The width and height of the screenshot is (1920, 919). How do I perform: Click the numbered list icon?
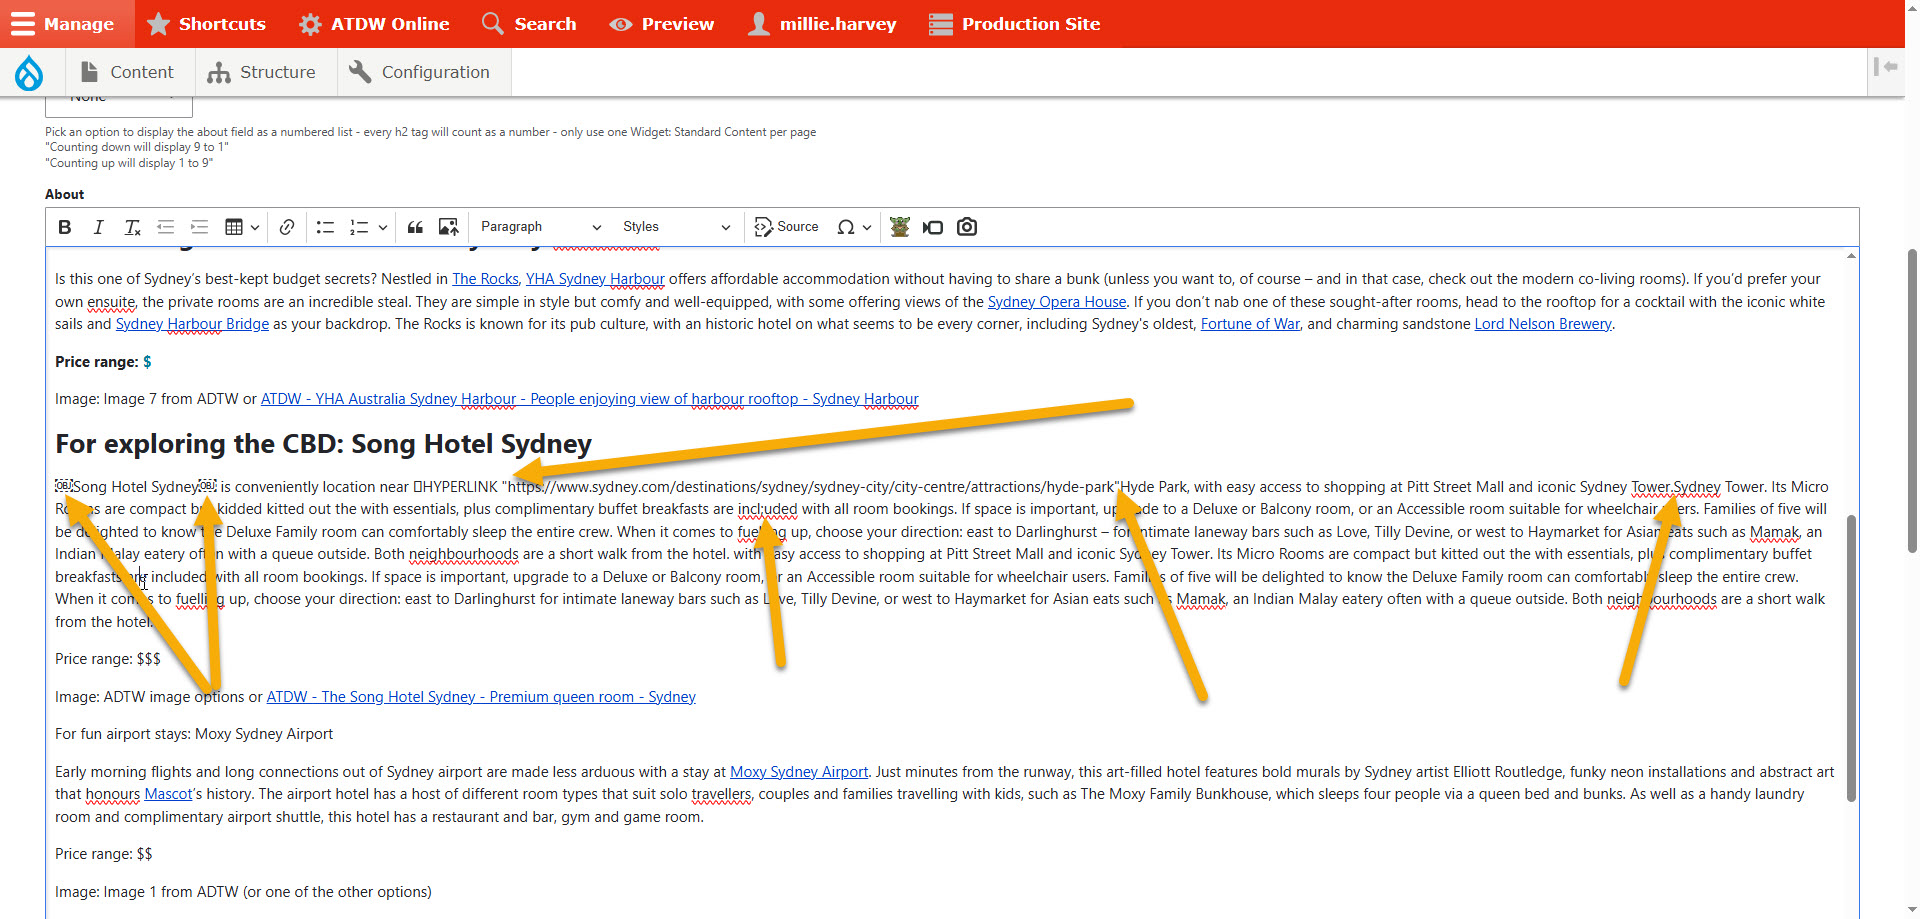tap(359, 227)
